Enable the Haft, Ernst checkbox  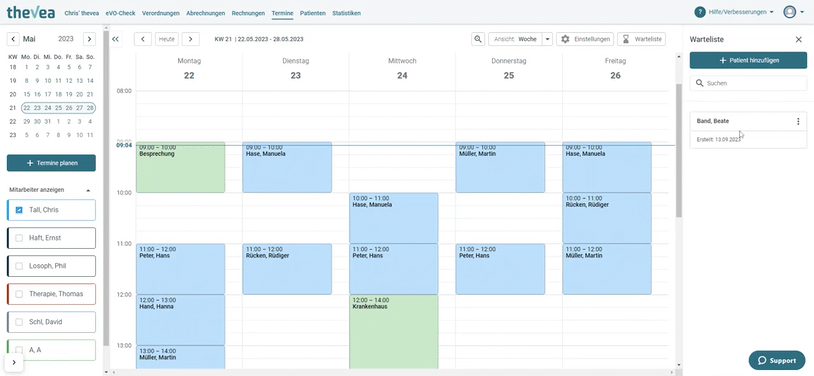(x=19, y=238)
